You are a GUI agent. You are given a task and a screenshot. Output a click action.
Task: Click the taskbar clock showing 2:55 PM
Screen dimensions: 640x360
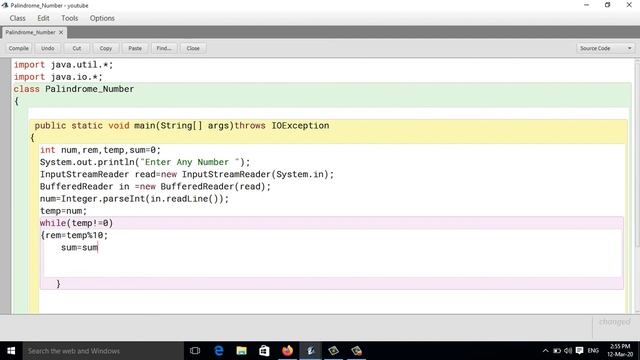point(620,351)
